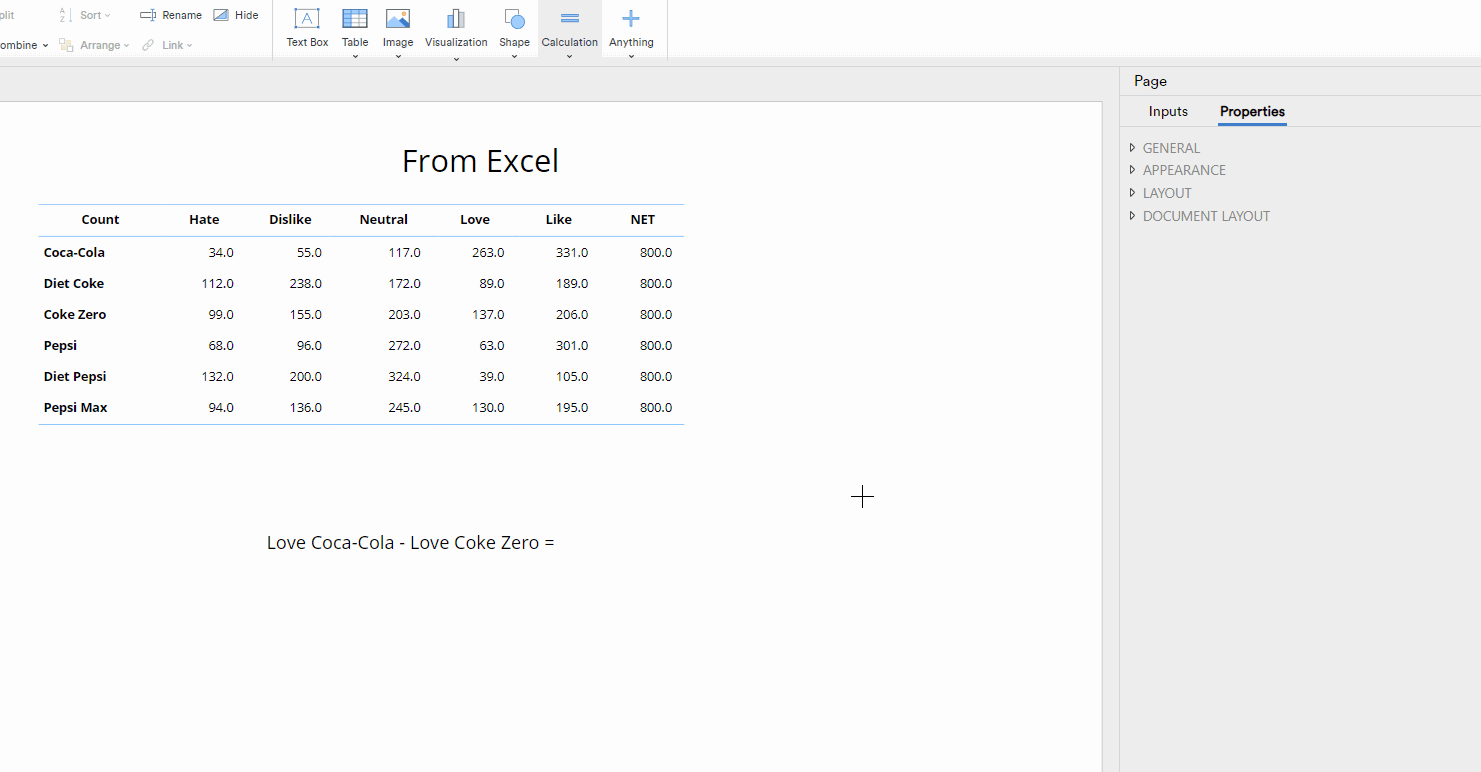The image size is (1481, 772).
Task: Select the Pepsi Max row label
Action: coord(76,408)
